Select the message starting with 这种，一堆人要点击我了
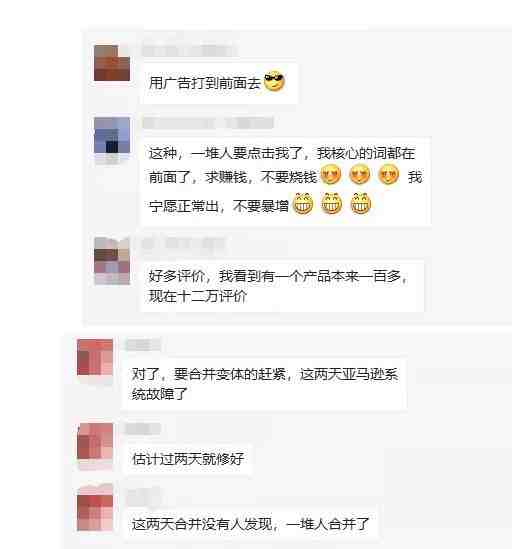The width and height of the screenshot is (512, 549). pos(285,181)
